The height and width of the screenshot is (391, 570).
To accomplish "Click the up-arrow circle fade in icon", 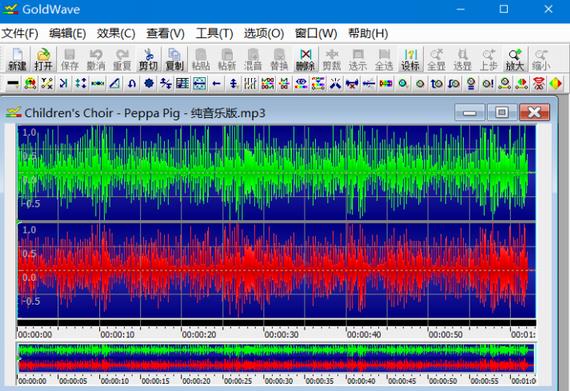I will pos(437,84).
